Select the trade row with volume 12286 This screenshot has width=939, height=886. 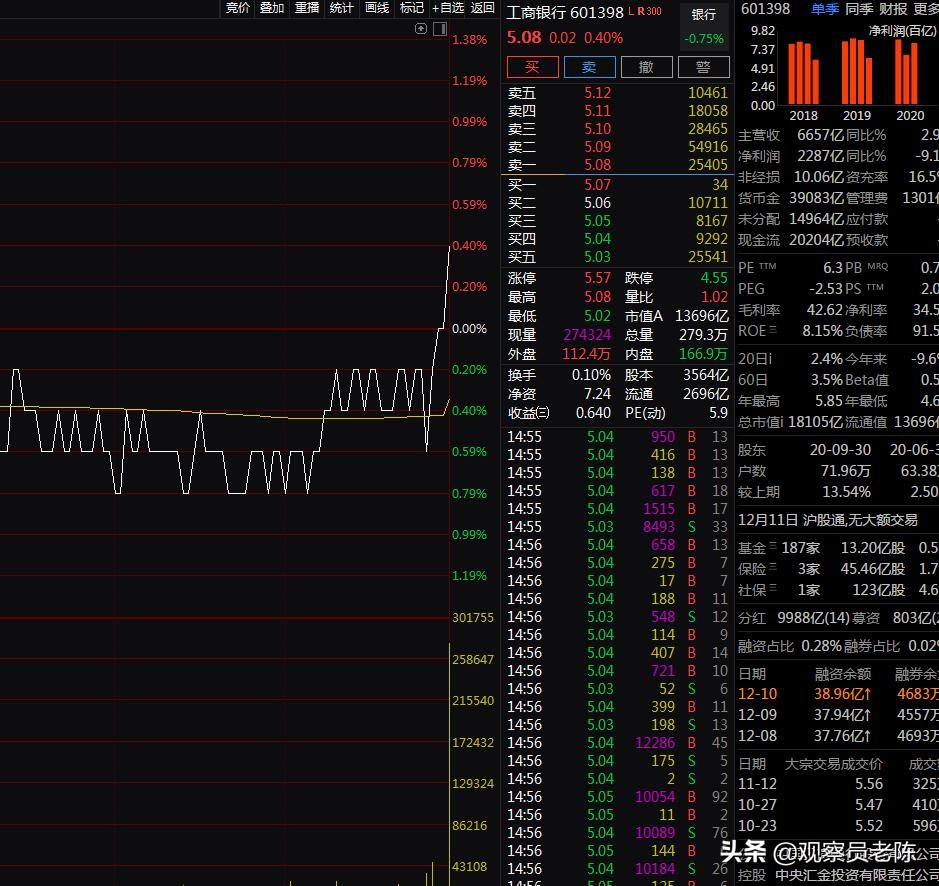click(x=617, y=743)
